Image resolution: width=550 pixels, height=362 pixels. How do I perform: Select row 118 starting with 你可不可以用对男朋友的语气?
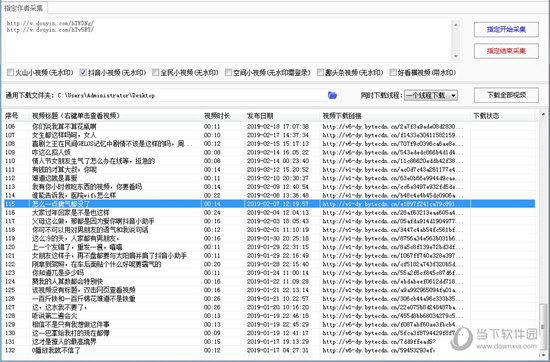269,229
